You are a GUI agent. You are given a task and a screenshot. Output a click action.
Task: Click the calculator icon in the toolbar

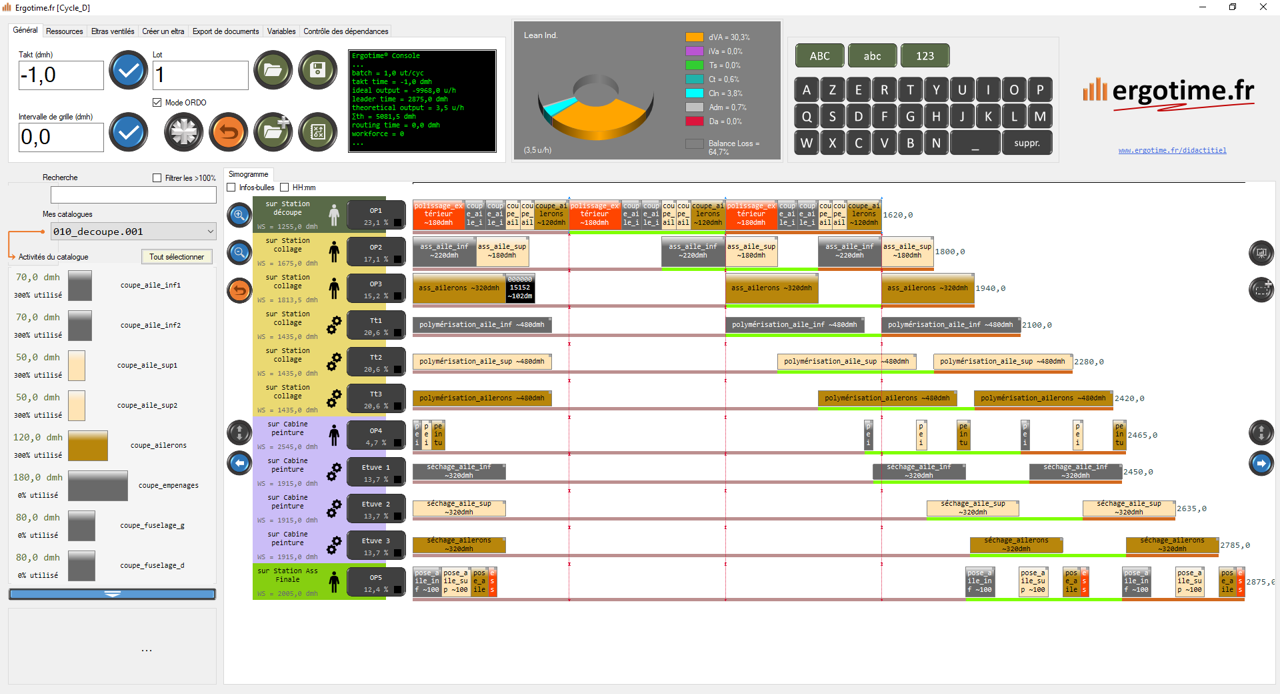click(x=318, y=131)
